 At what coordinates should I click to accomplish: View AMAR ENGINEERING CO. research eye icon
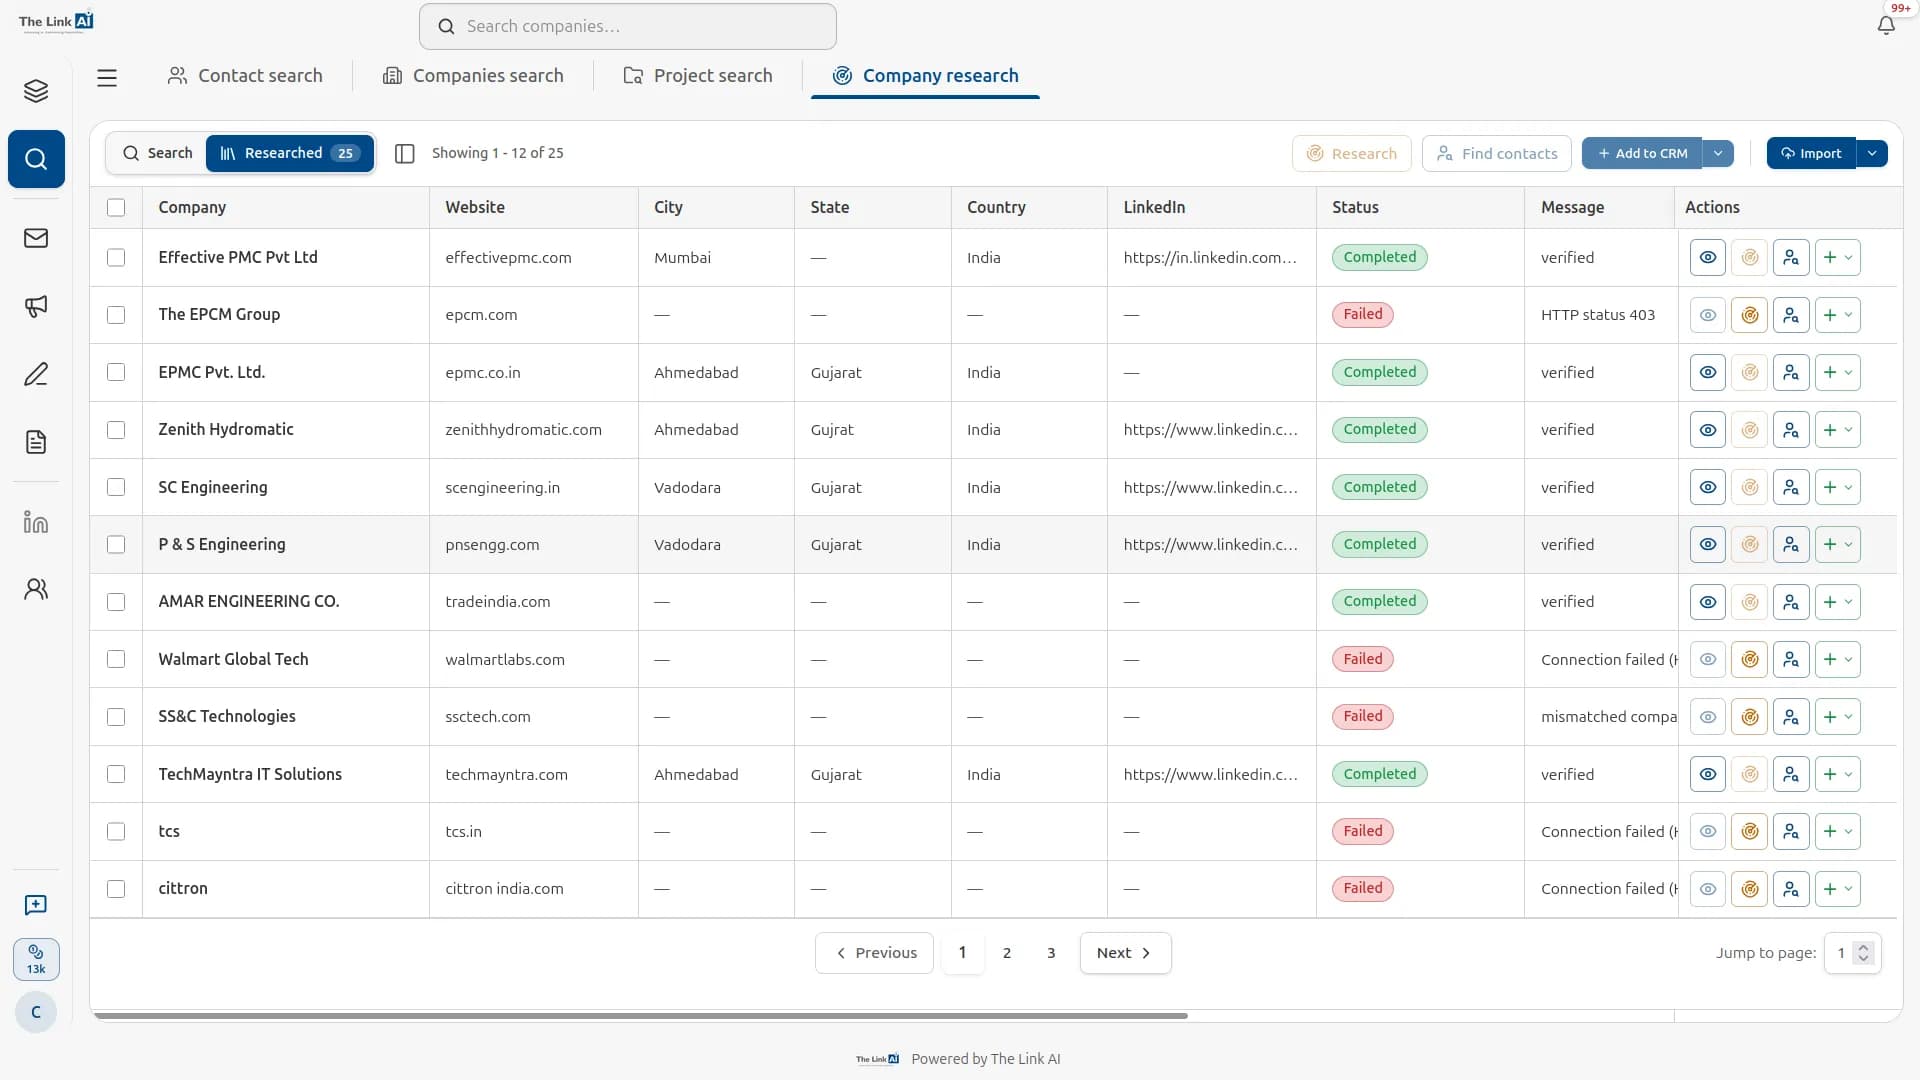pyautogui.click(x=1708, y=602)
